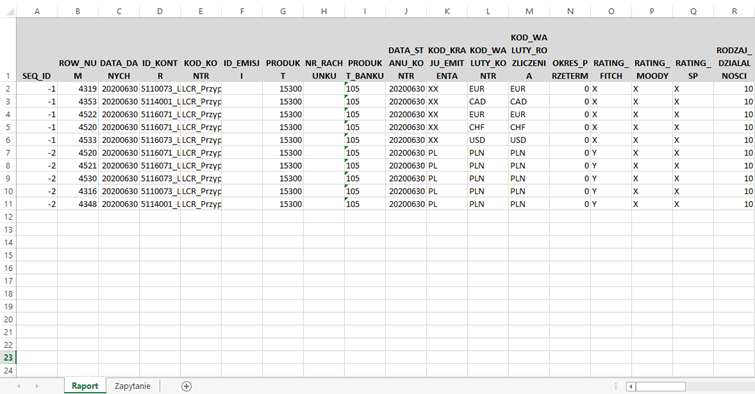Click the horizontal scrollbar left arrow
755x394 pixels.
[630, 386]
